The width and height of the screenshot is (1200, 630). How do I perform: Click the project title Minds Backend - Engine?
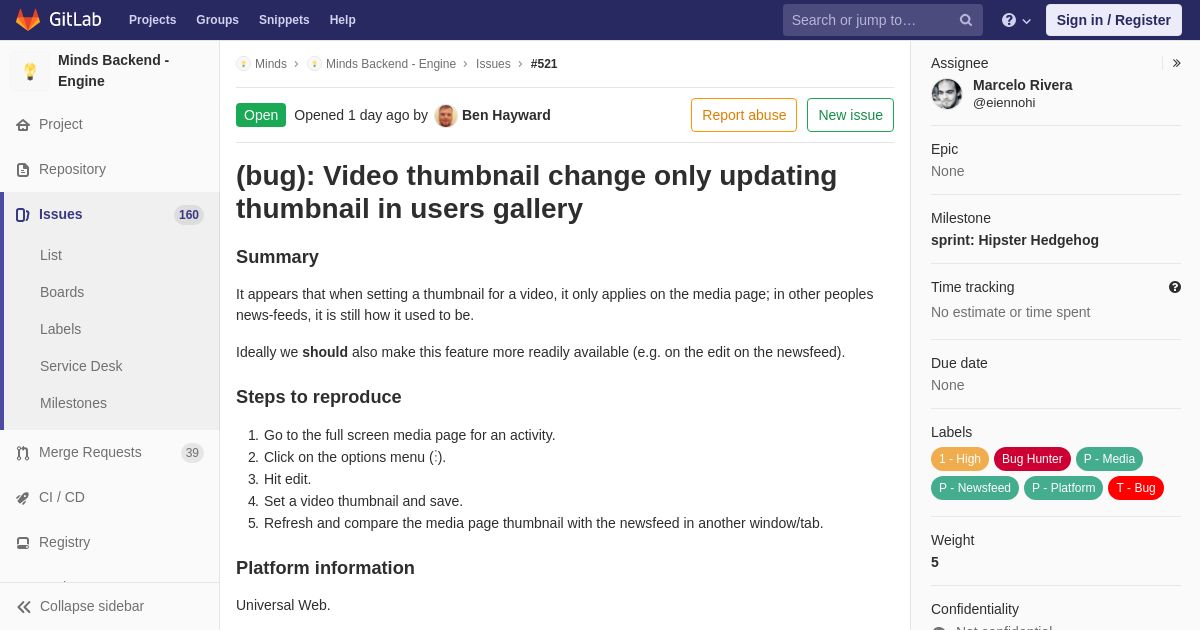tap(114, 71)
